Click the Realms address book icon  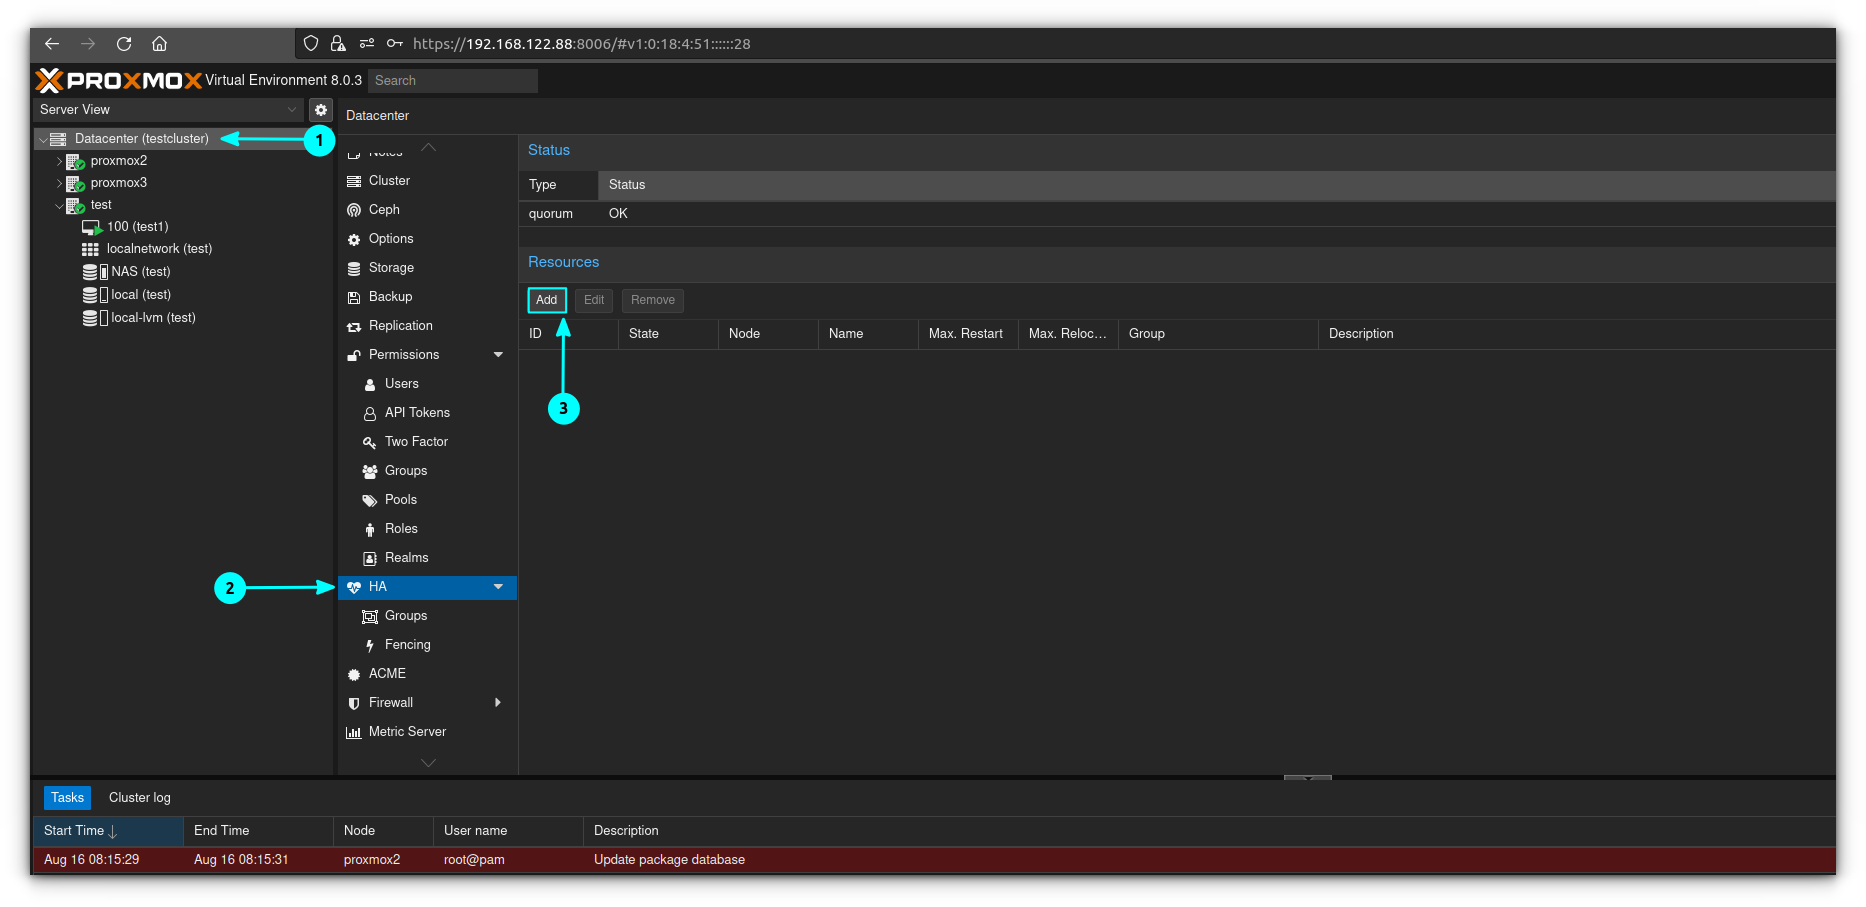pyautogui.click(x=370, y=558)
